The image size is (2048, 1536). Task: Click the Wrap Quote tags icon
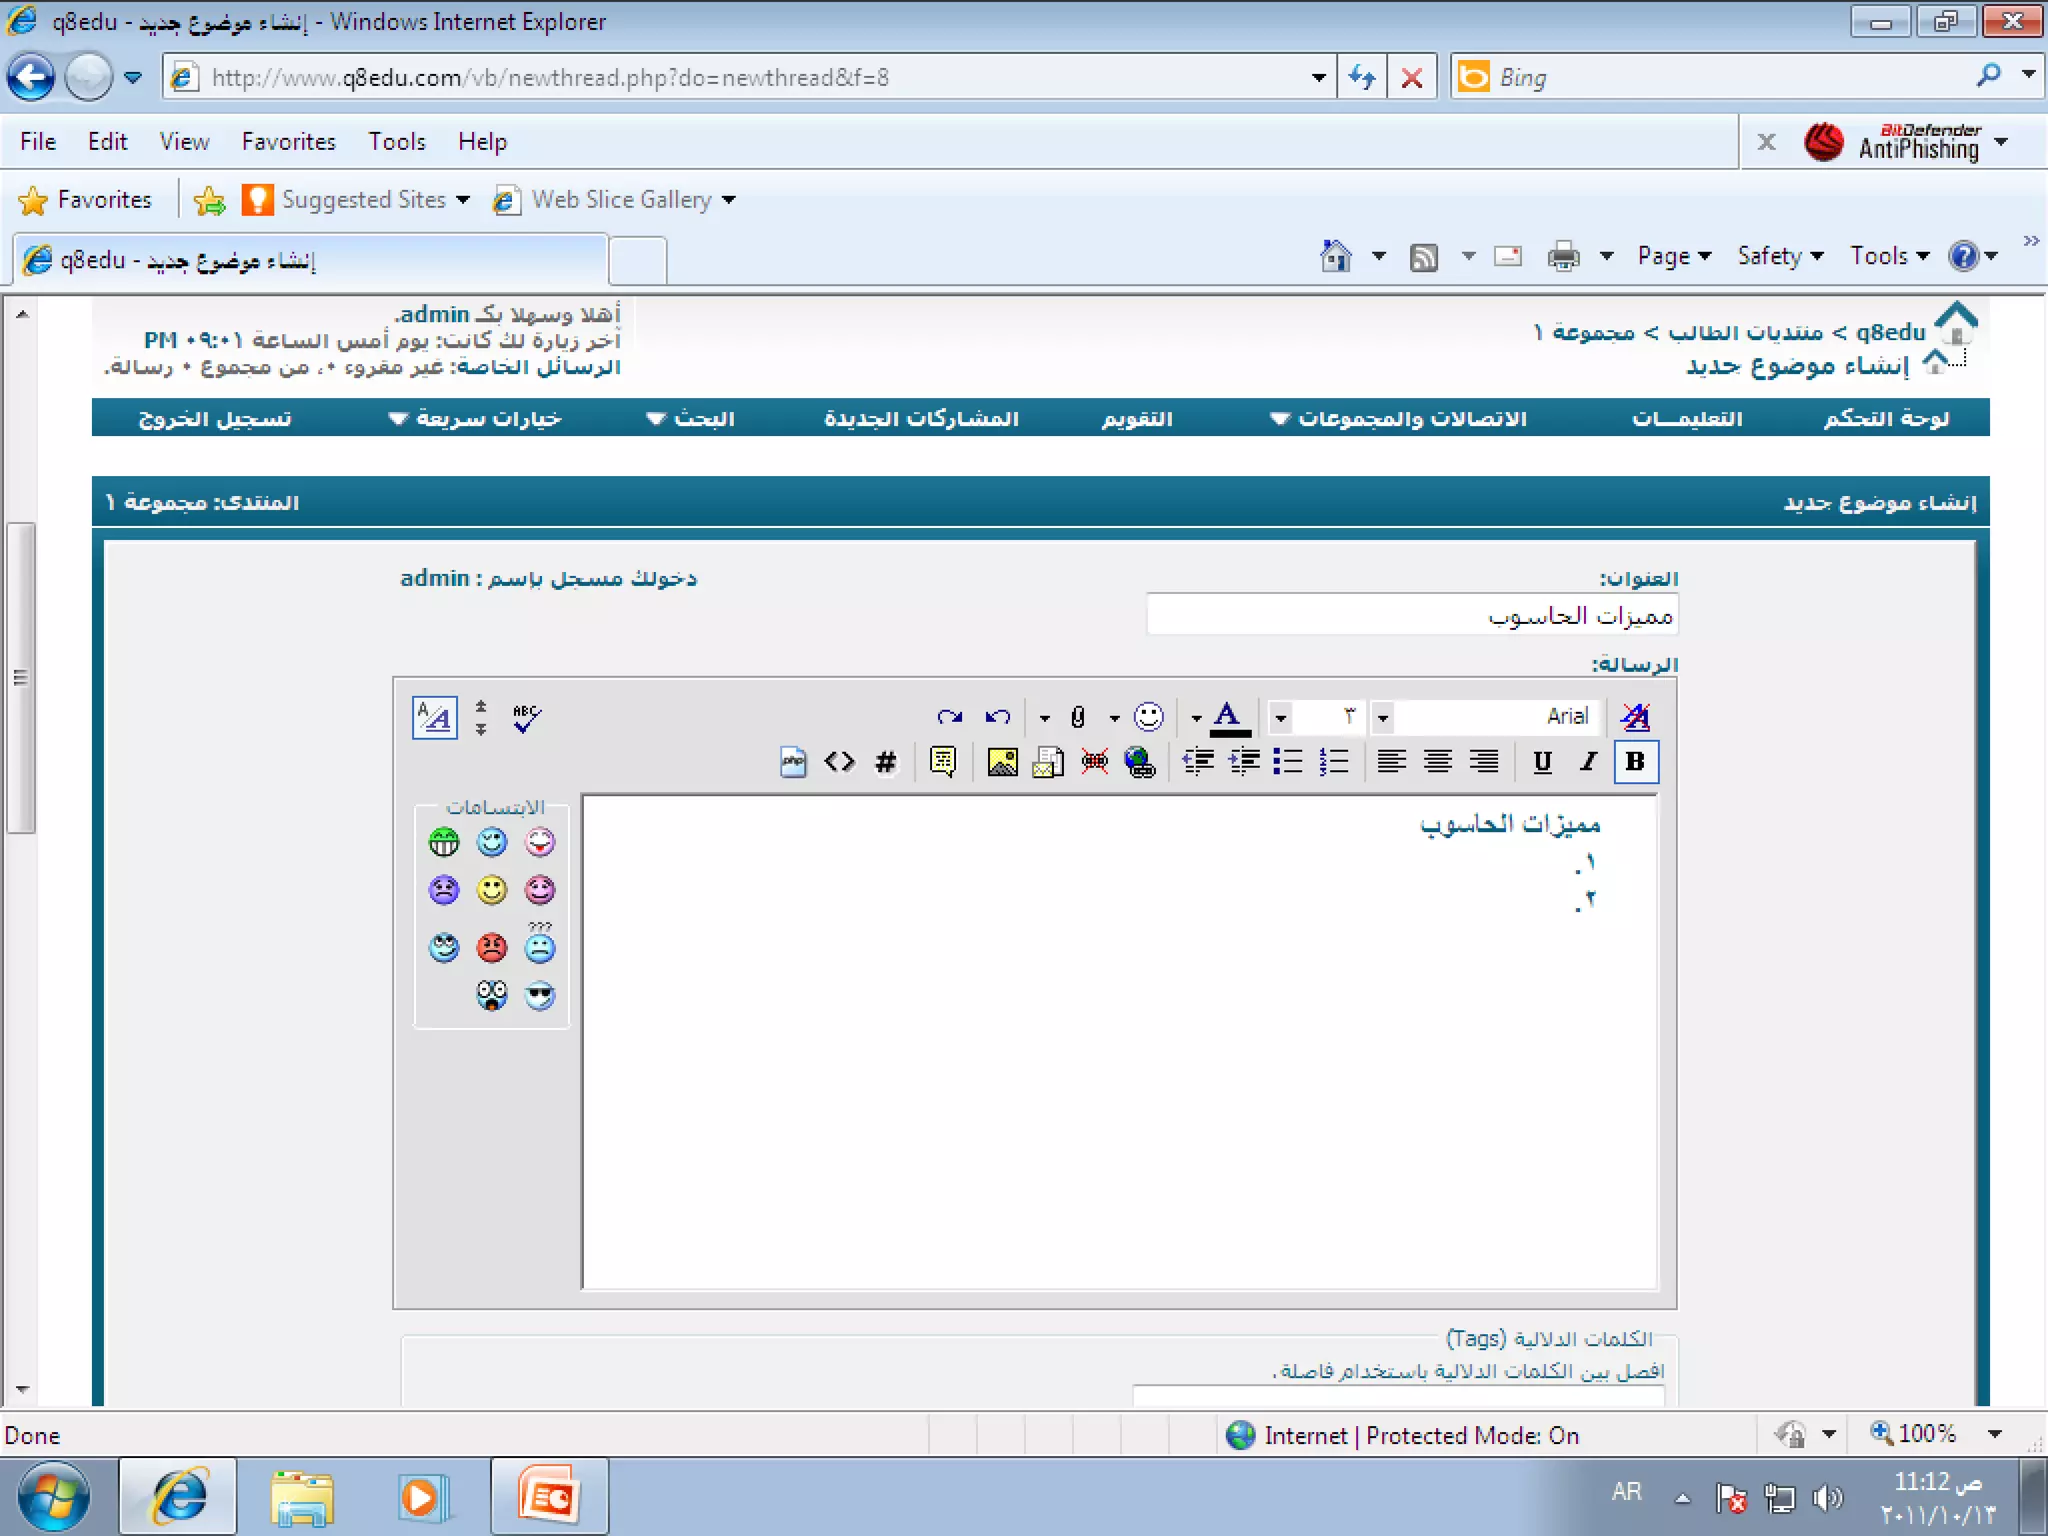pos(942,762)
